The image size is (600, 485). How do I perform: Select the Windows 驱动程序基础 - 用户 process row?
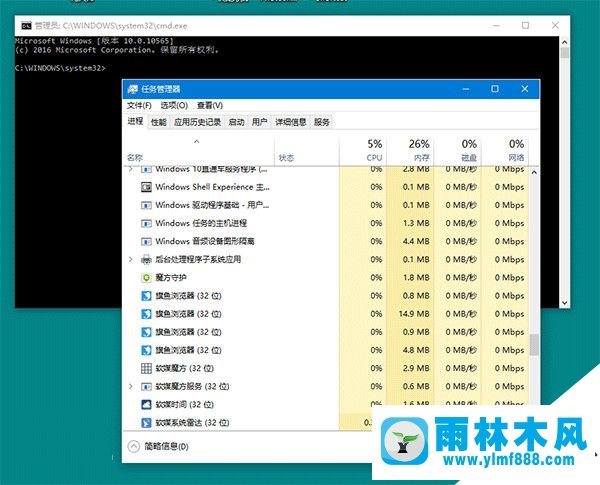point(327,205)
